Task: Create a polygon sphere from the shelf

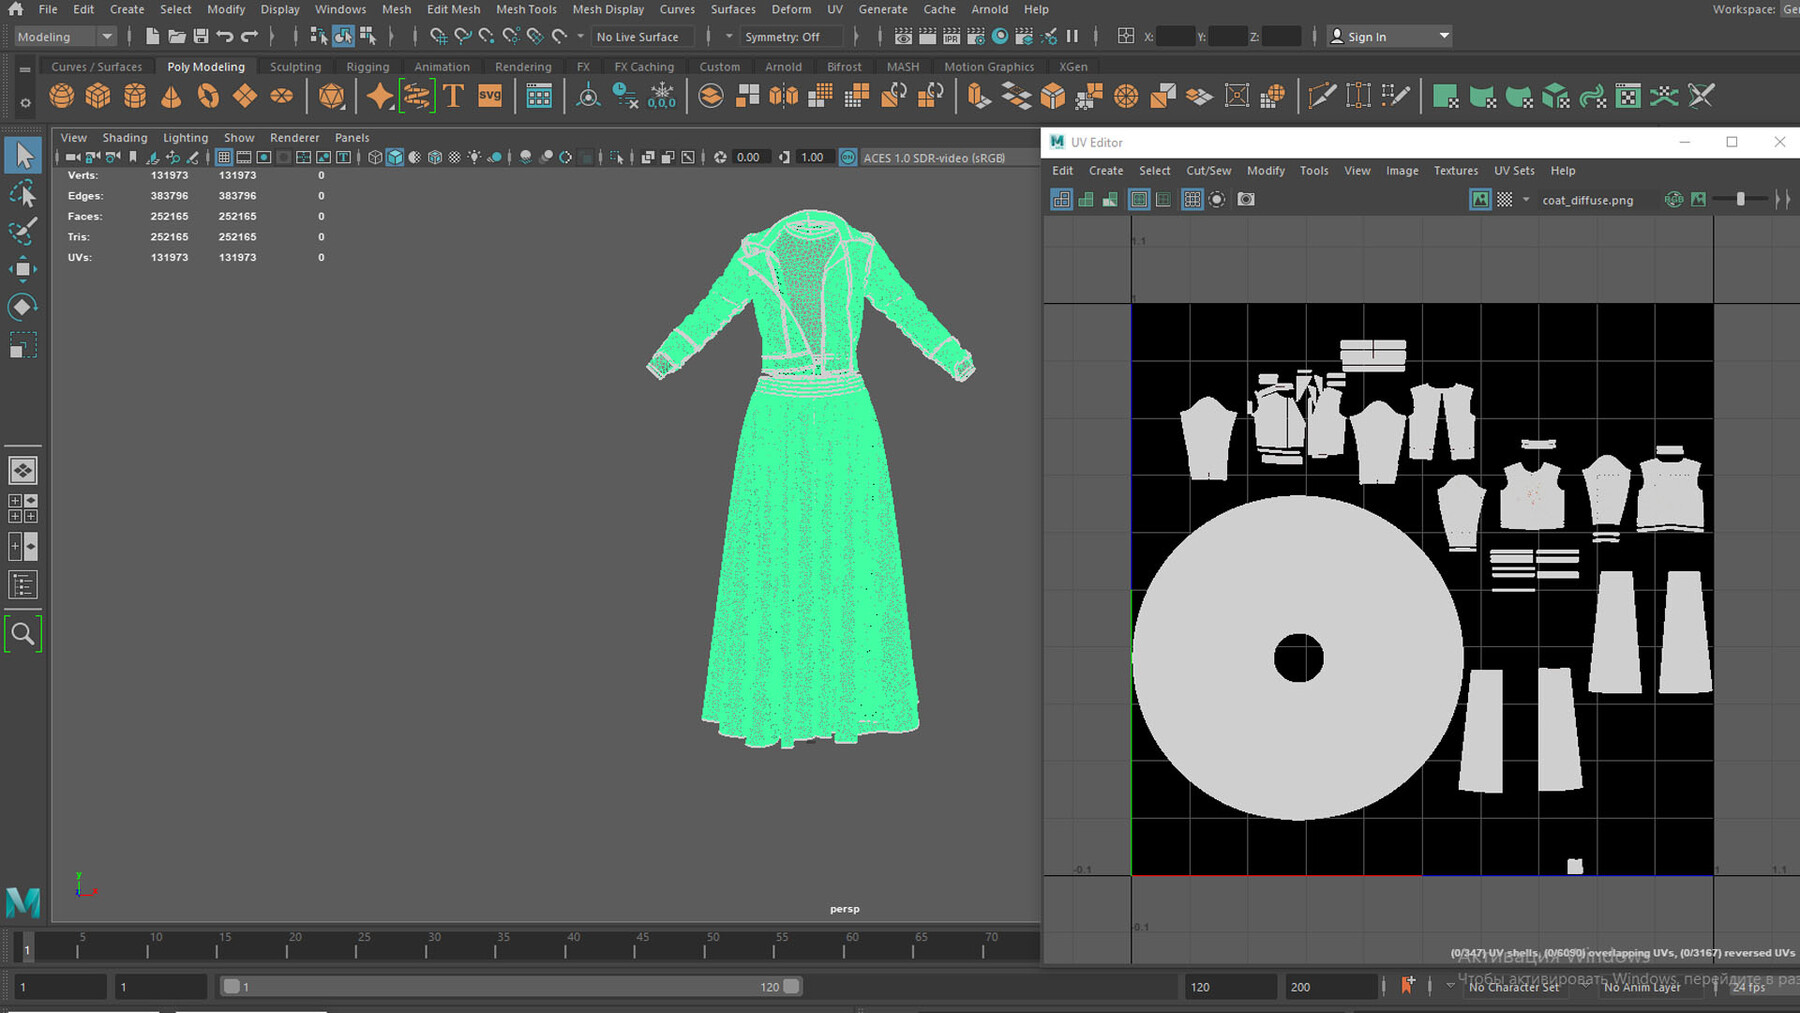Action: [62, 96]
